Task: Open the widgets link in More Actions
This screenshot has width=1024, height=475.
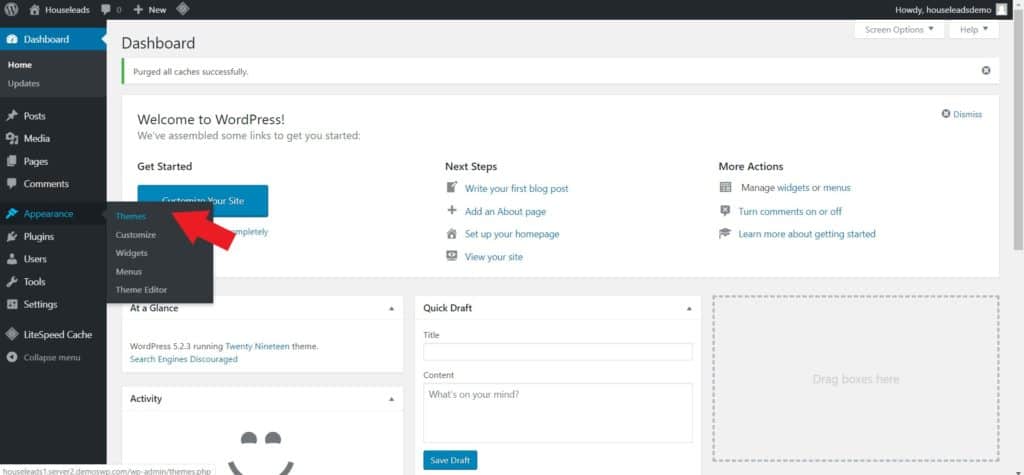Action: pos(793,188)
